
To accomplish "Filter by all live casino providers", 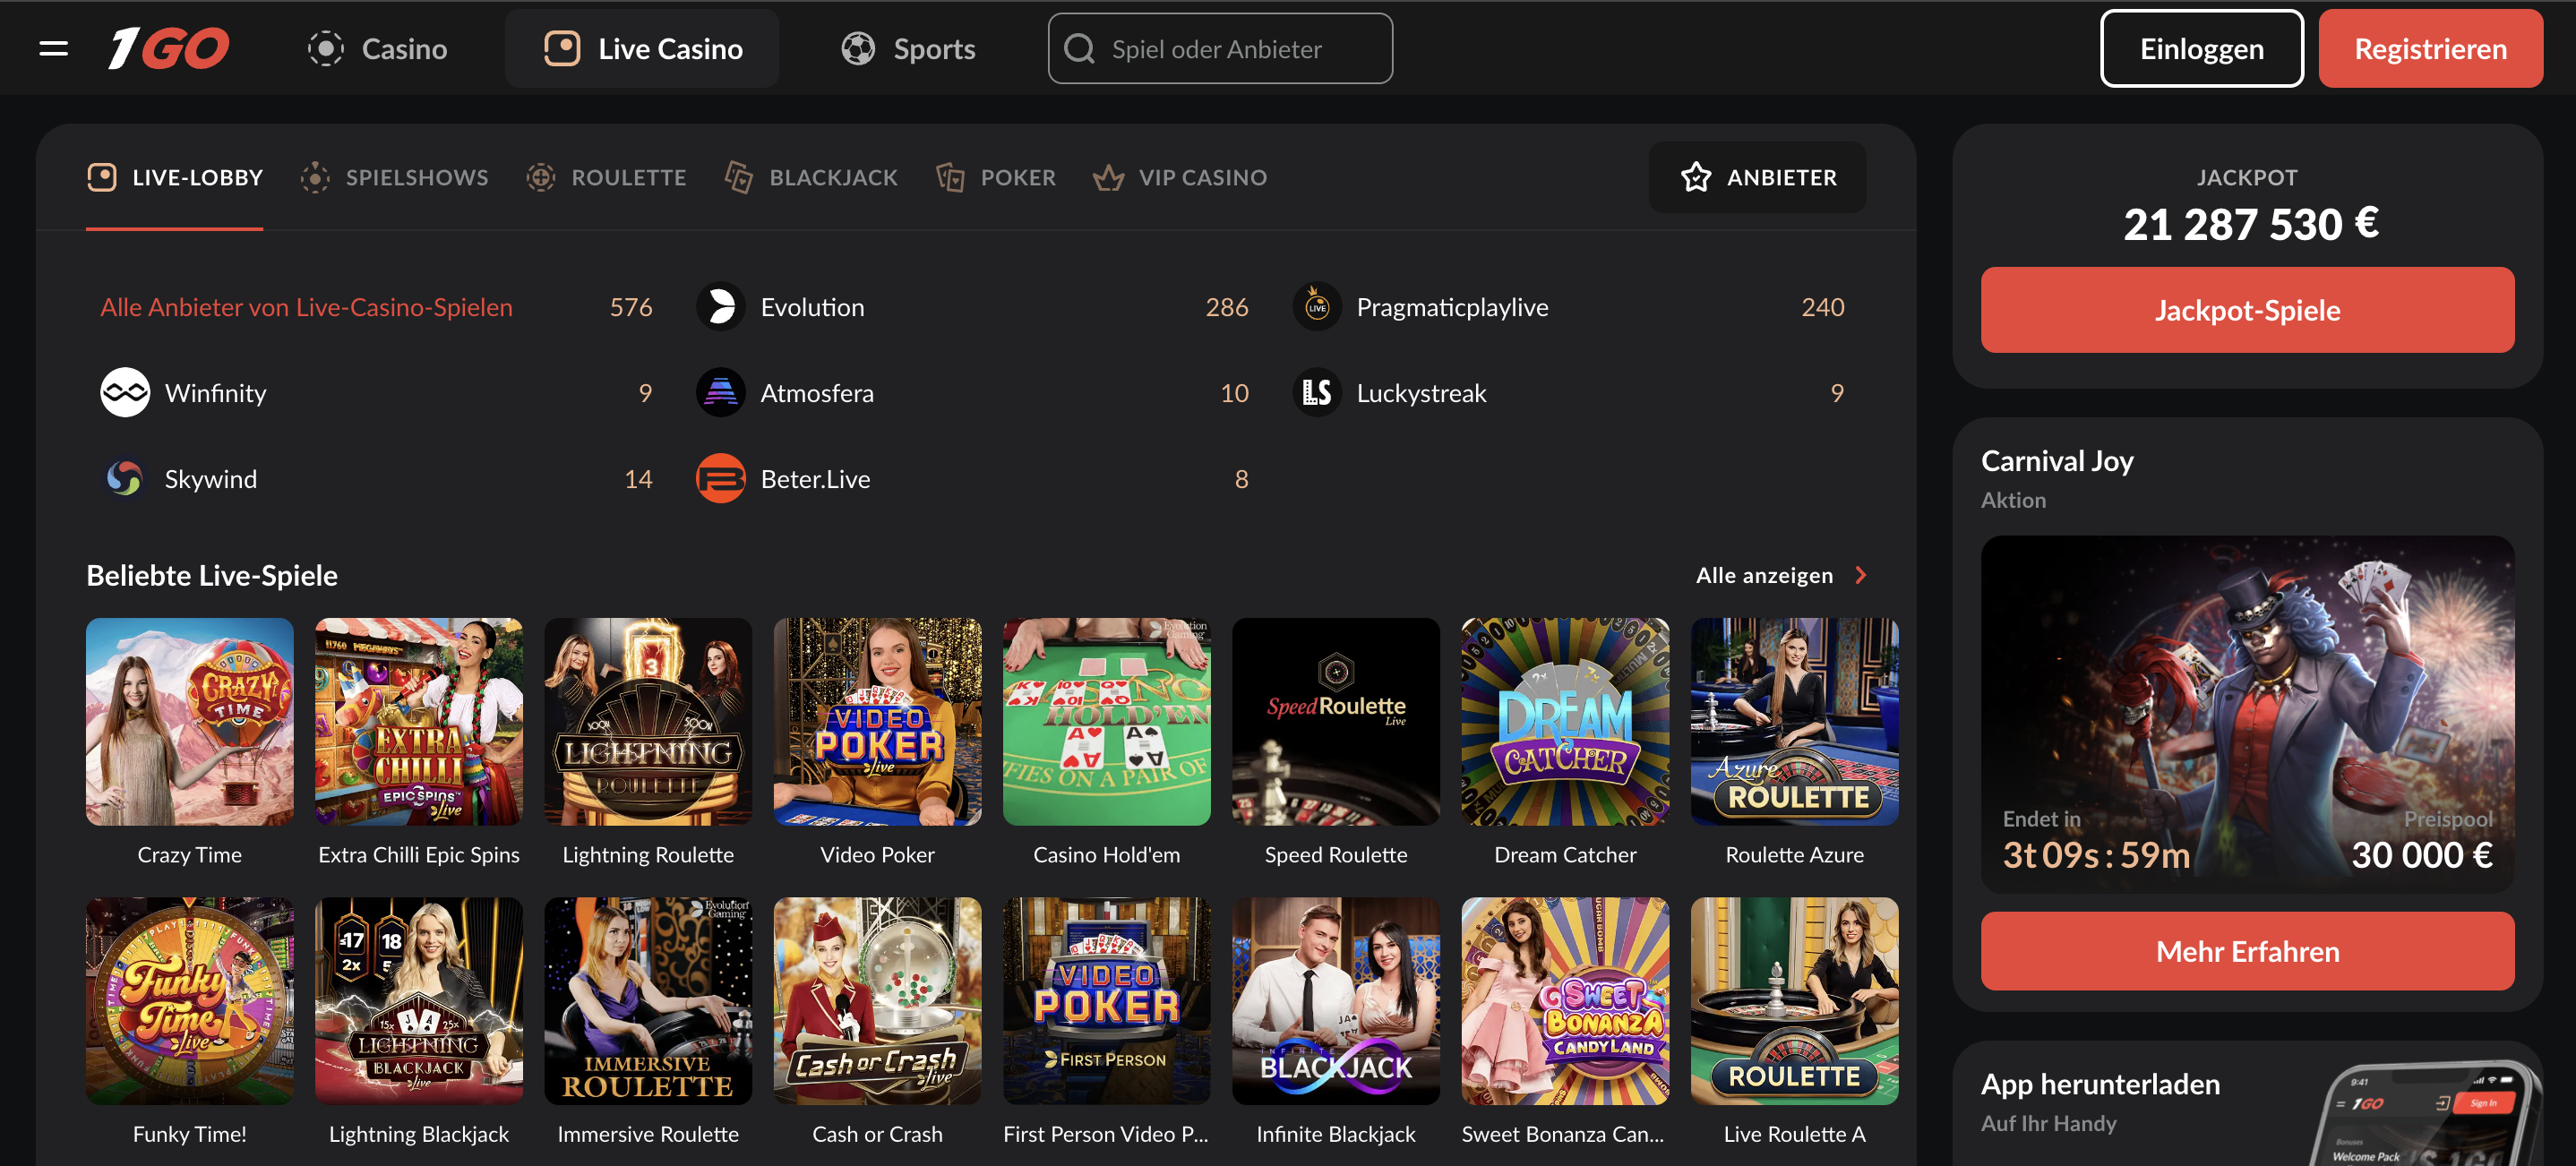I will 306,307.
